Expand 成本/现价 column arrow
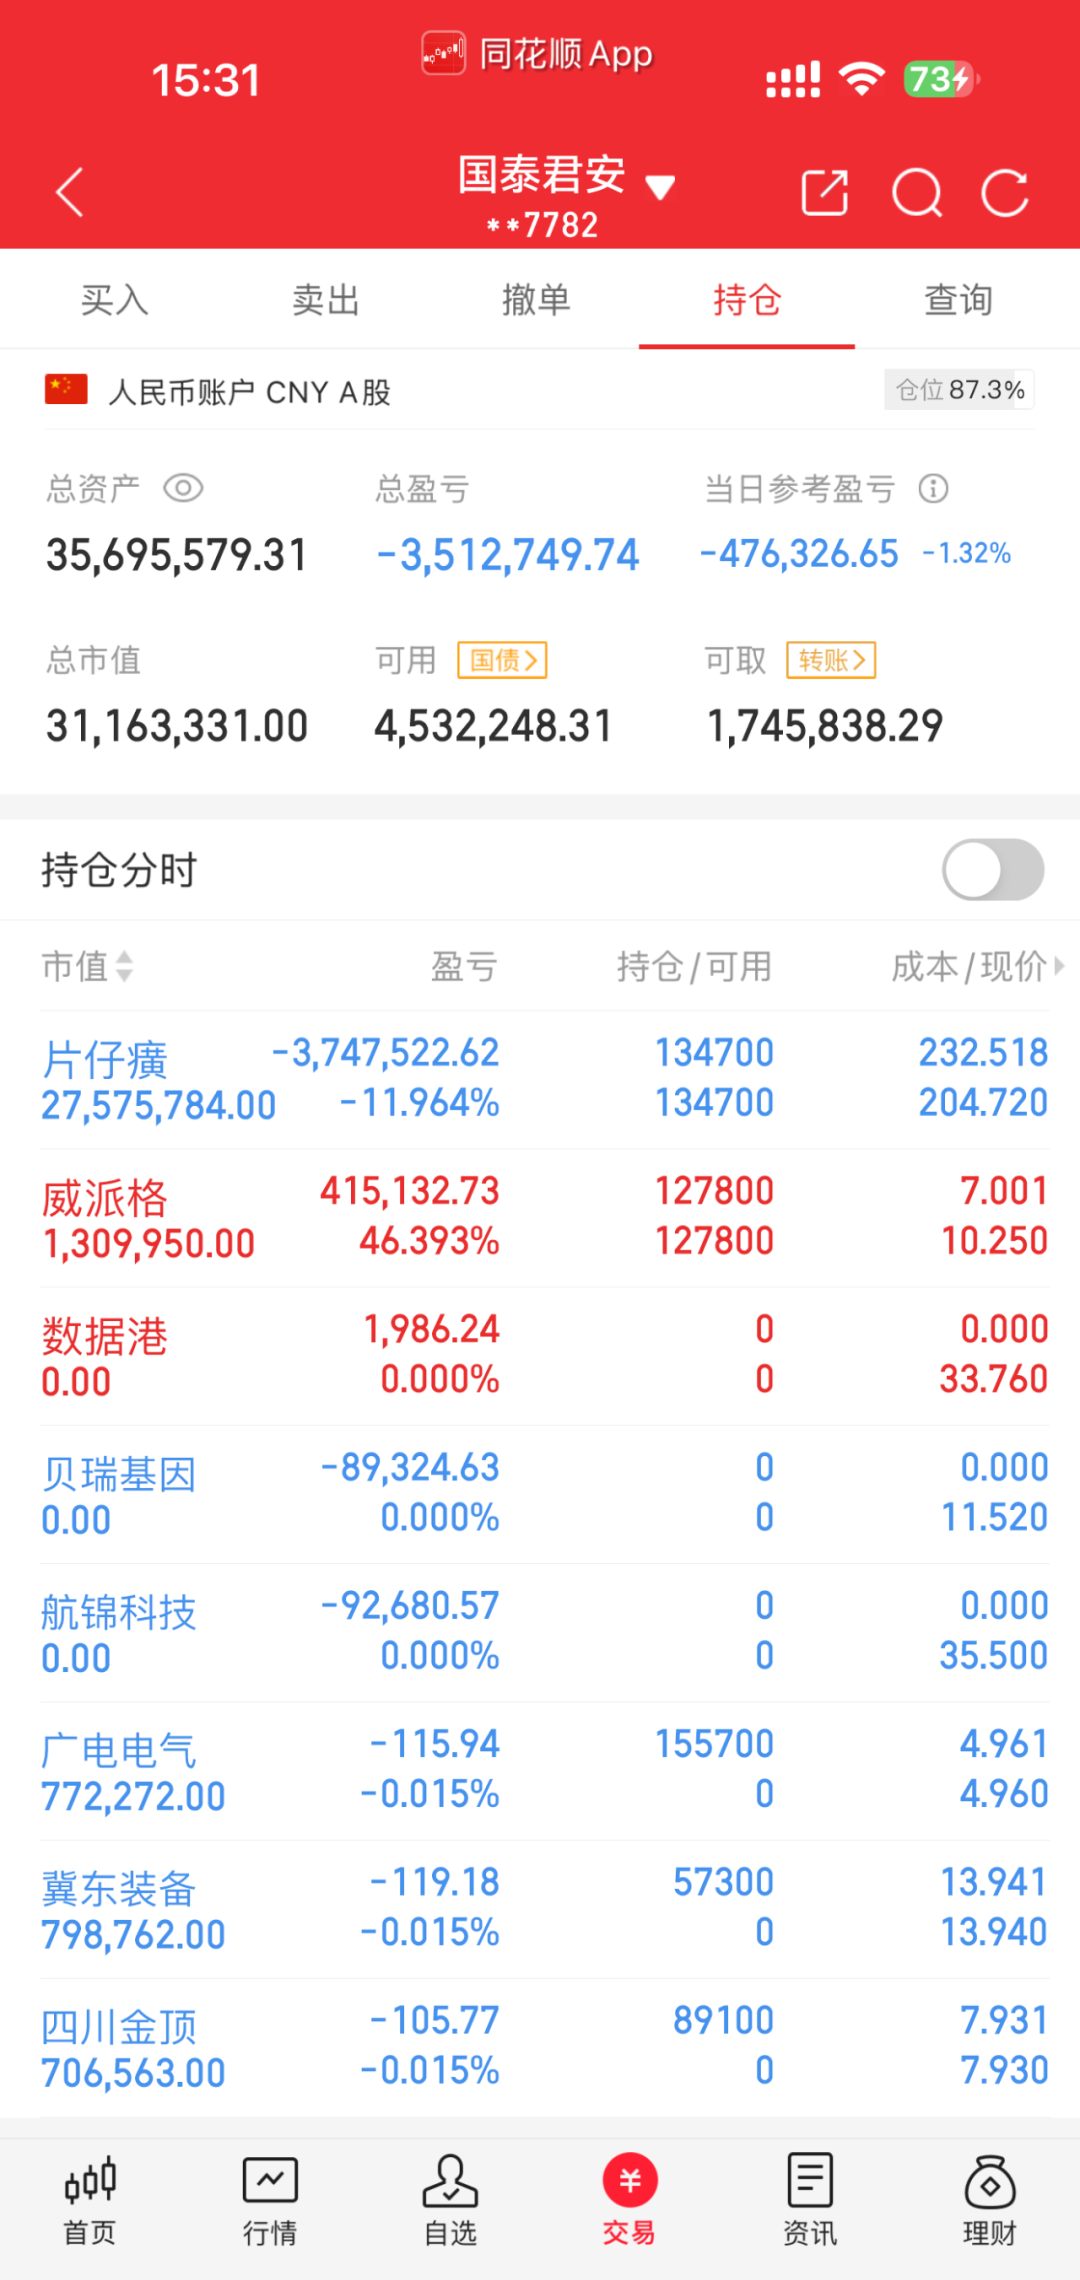Viewport: 1080px width, 2280px height. [x=1059, y=966]
